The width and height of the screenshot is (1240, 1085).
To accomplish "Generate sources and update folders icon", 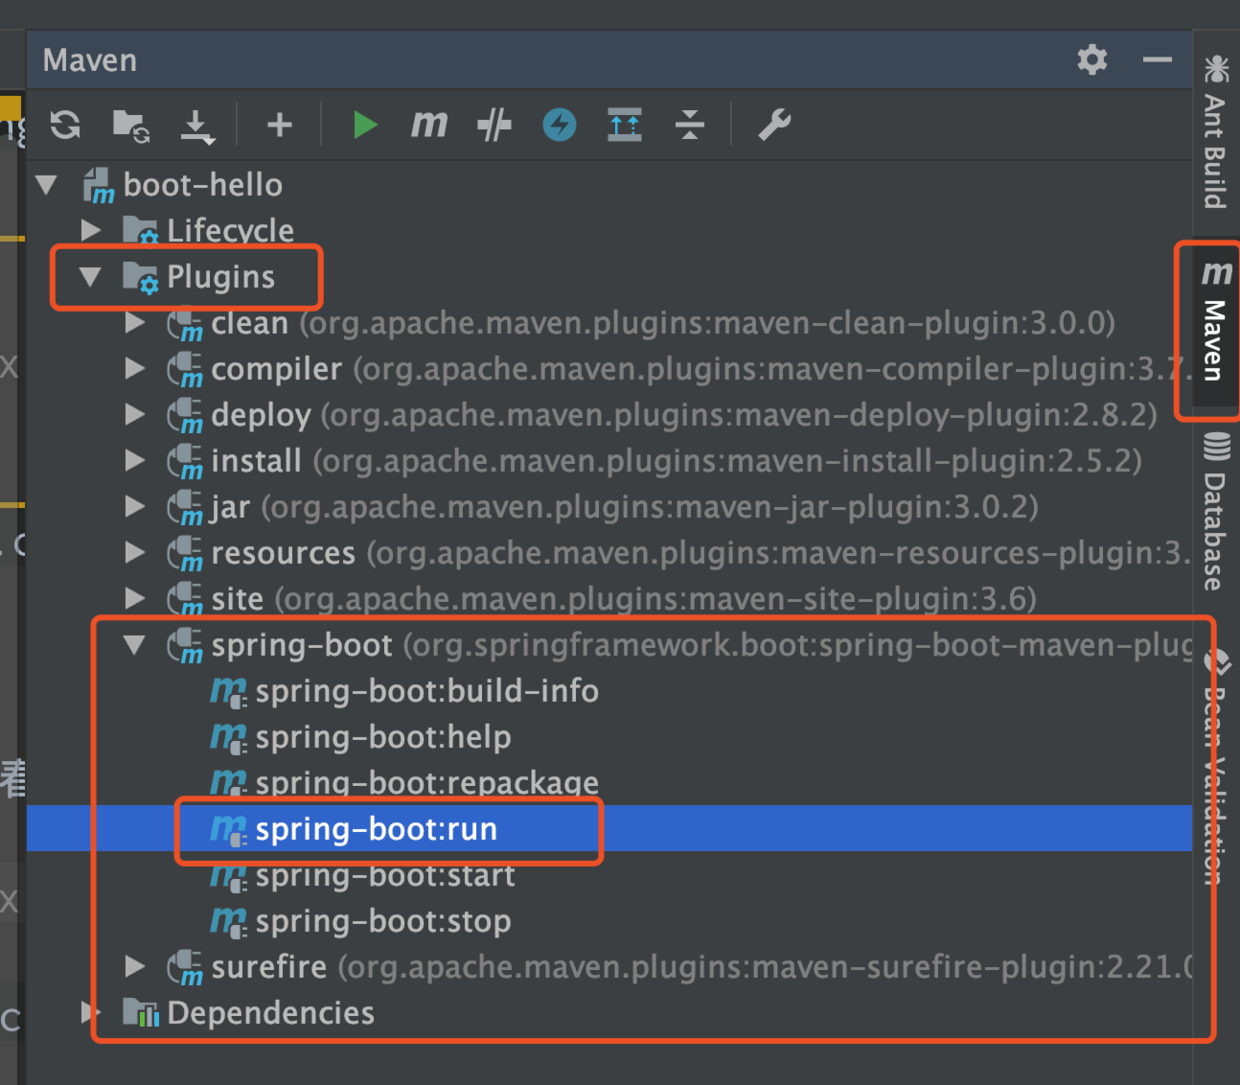I will [131, 125].
